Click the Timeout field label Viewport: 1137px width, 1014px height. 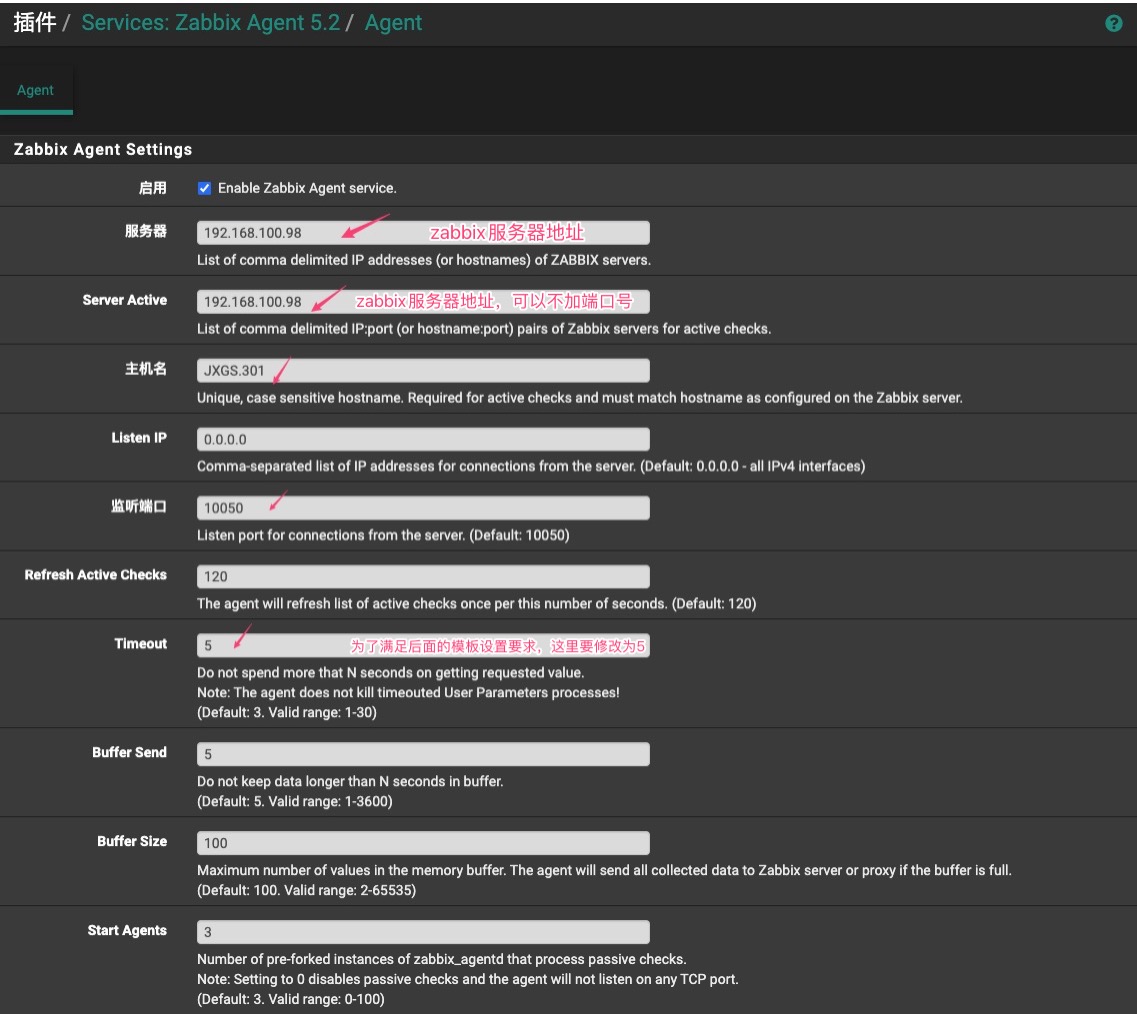click(x=140, y=644)
